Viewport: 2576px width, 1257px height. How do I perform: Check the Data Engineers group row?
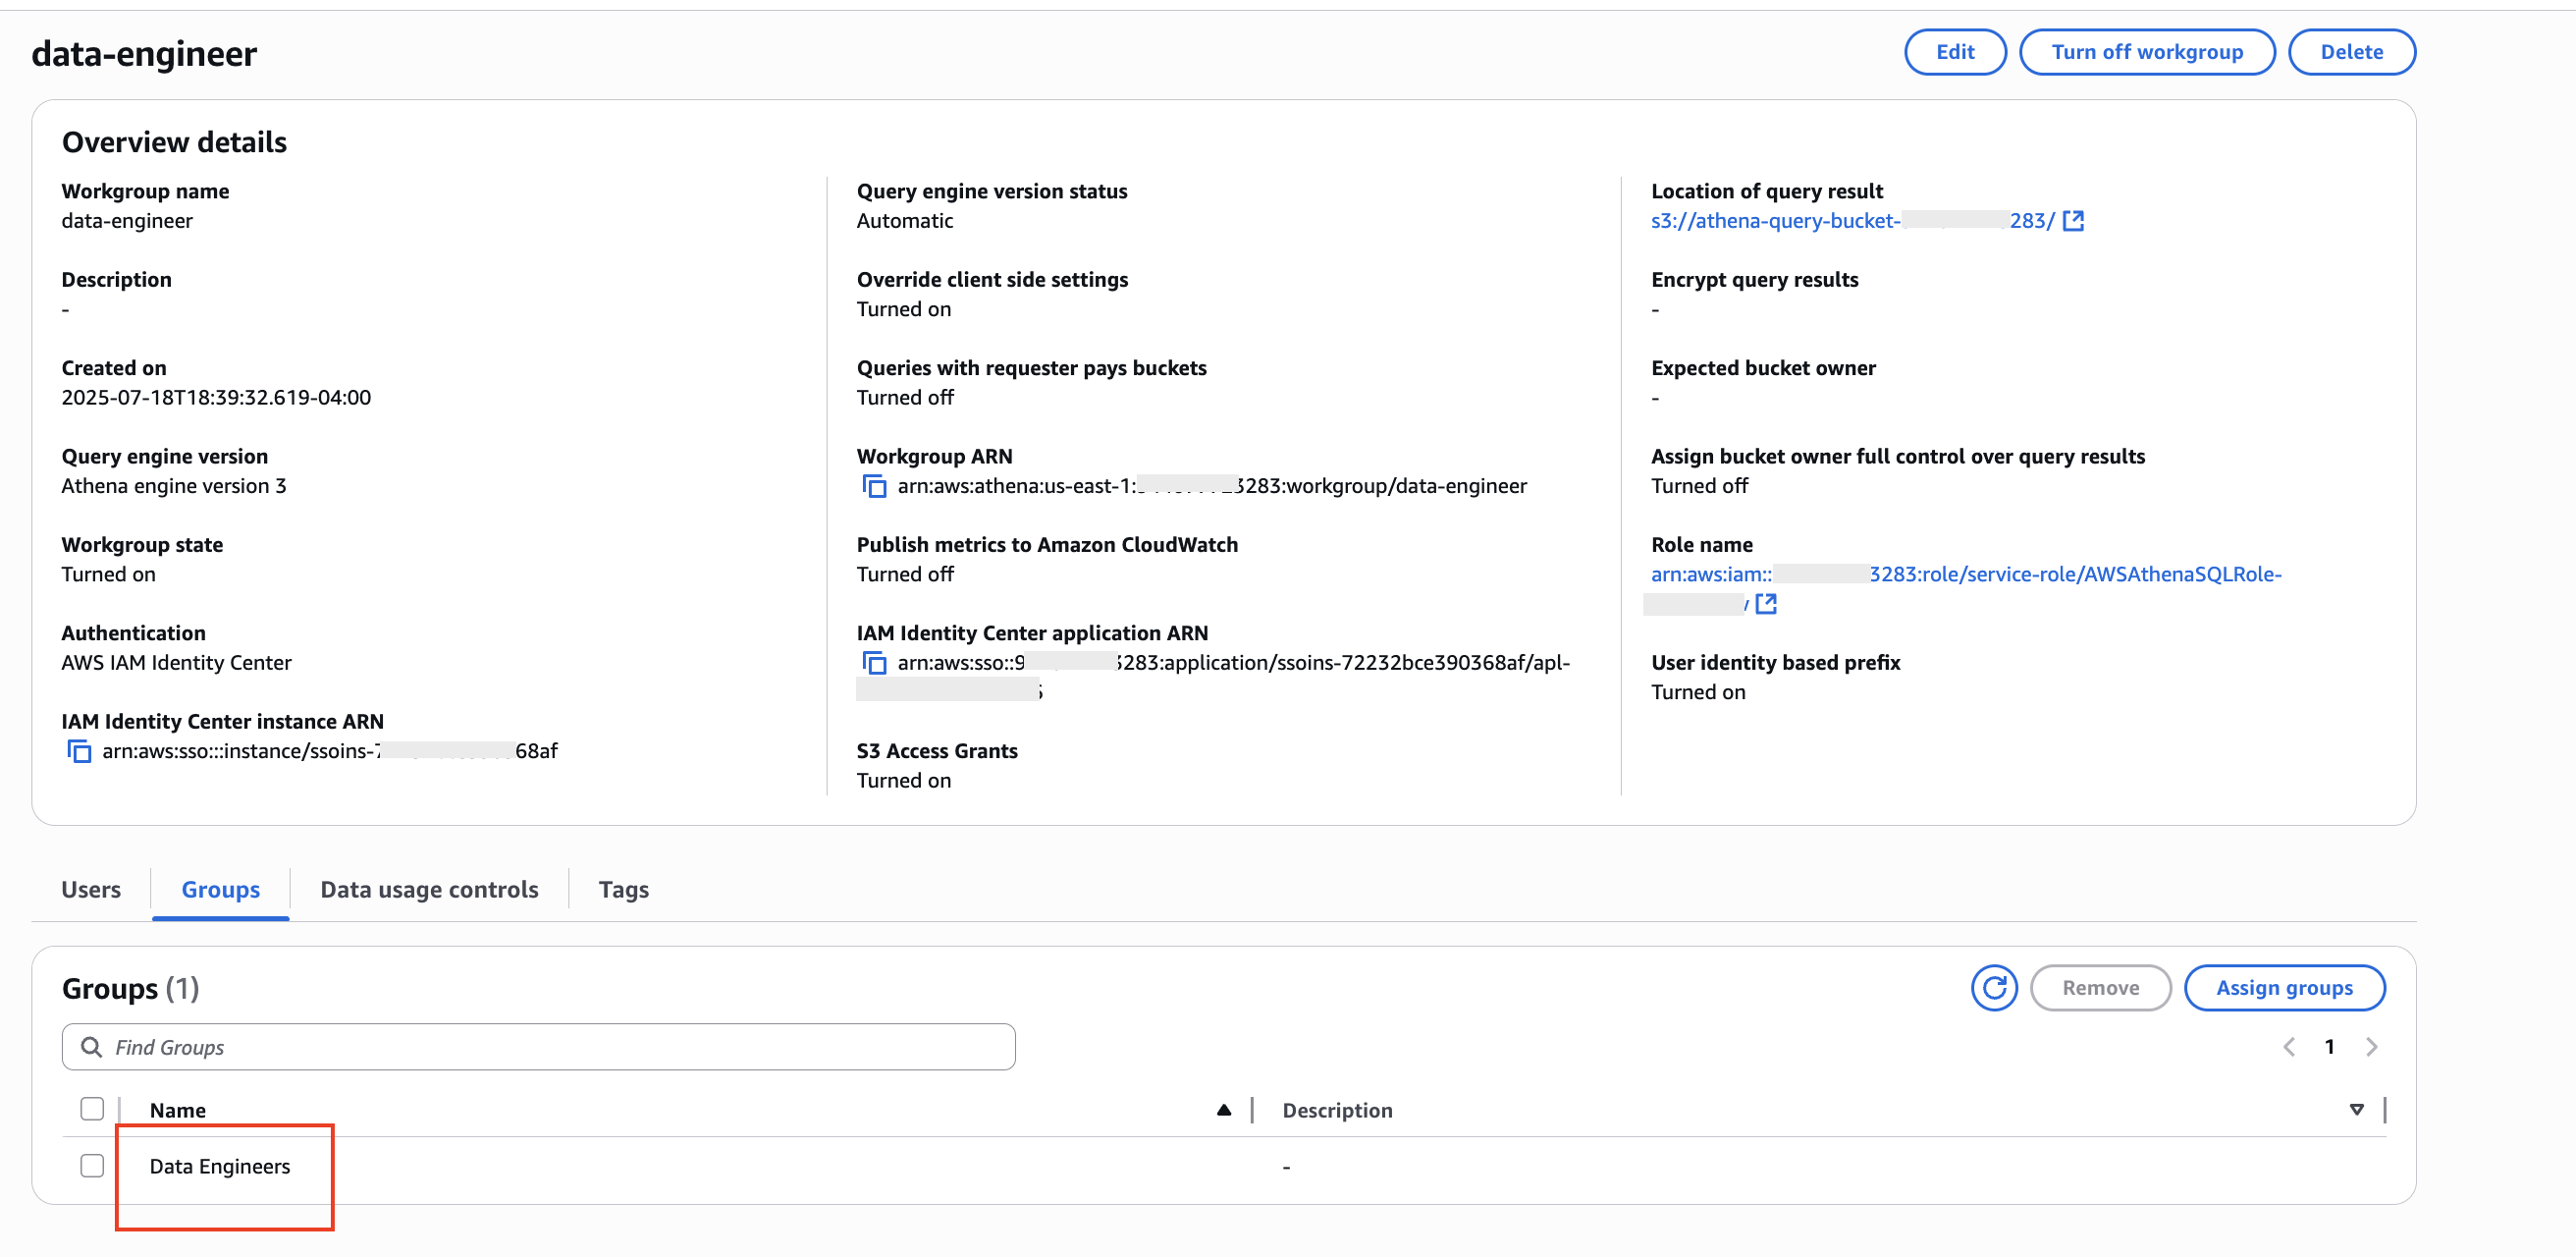92,1166
